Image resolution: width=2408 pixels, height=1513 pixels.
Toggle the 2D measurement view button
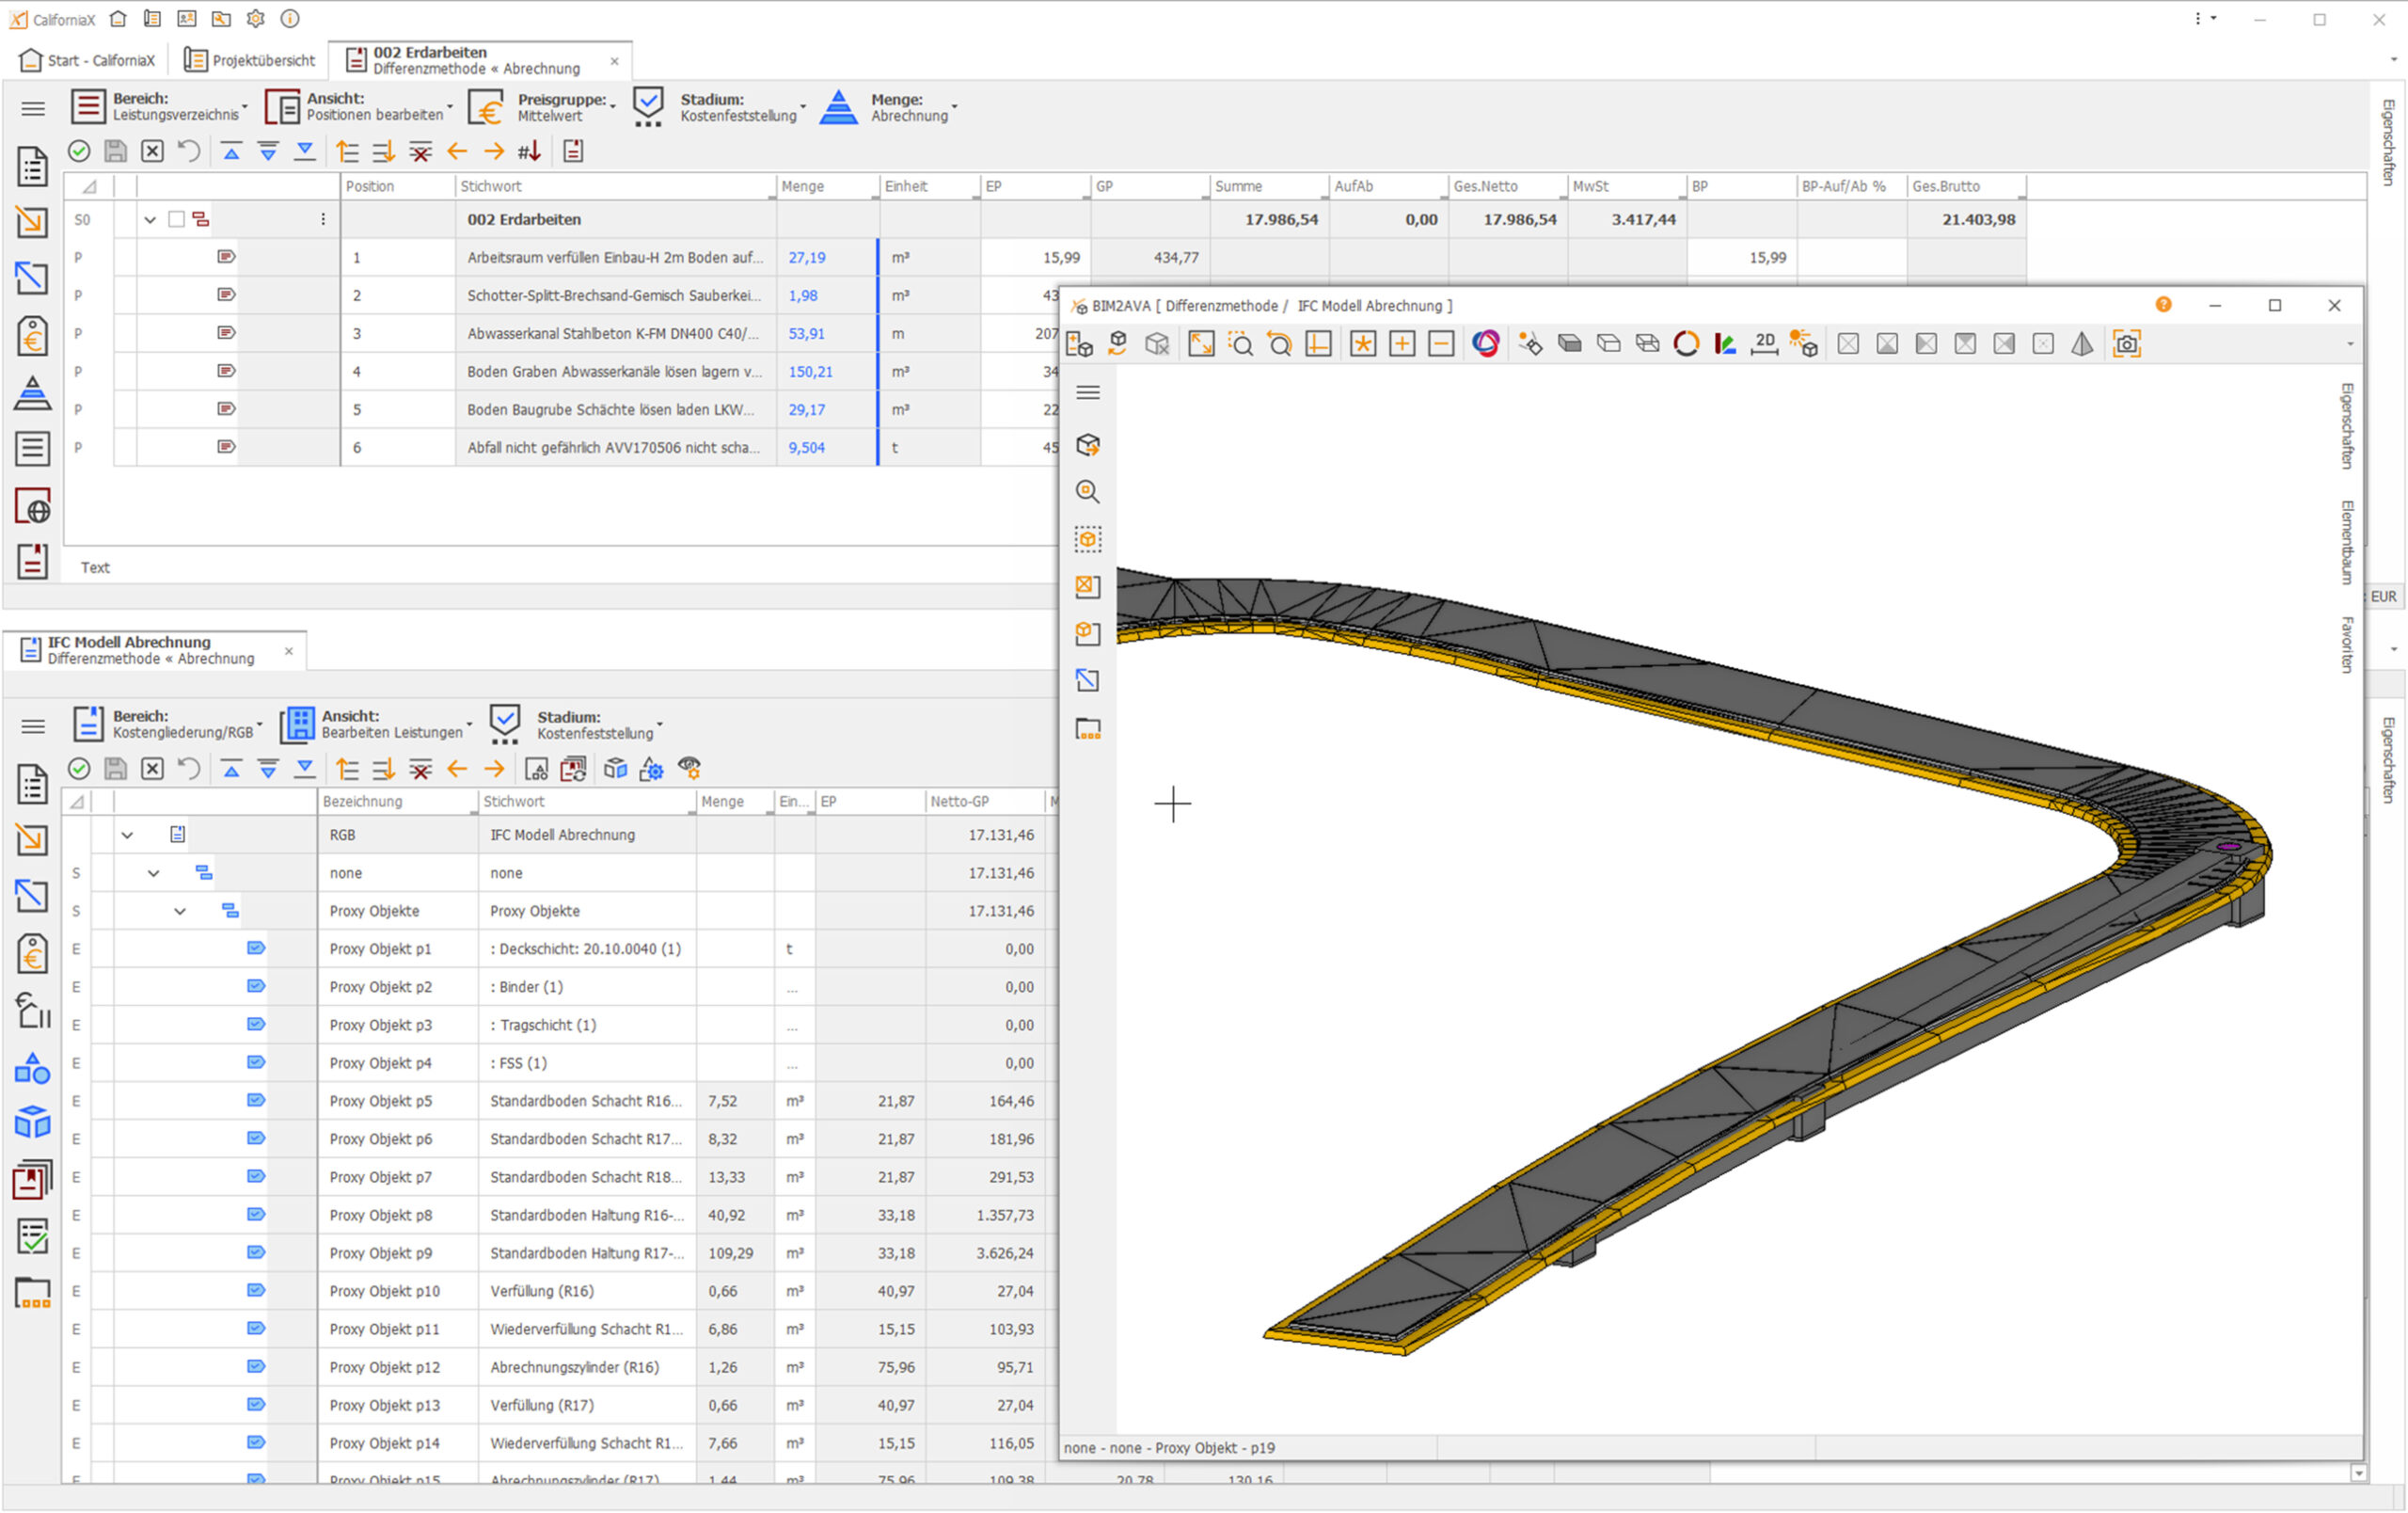click(x=1764, y=344)
